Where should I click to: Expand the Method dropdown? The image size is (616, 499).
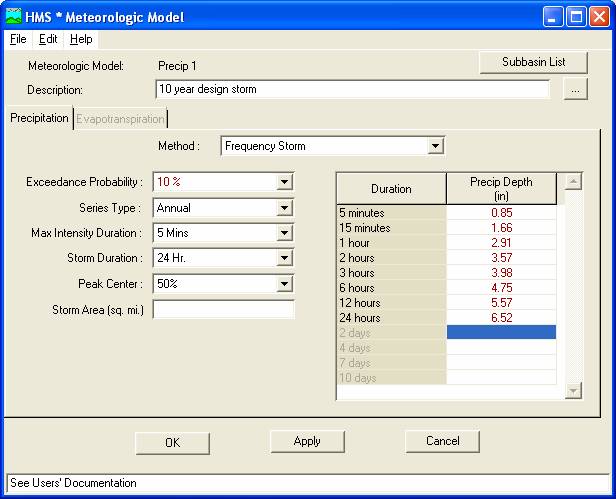tap(434, 147)
